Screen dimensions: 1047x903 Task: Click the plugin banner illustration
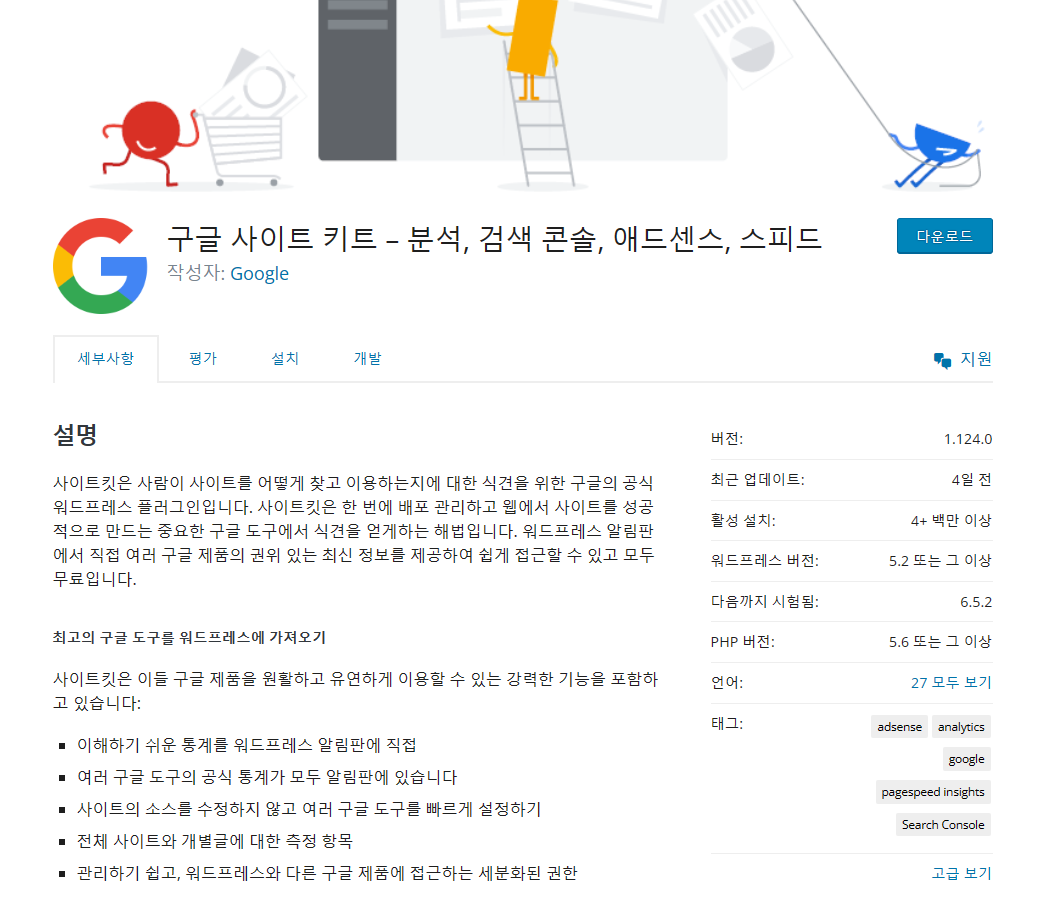click(524, 97)
